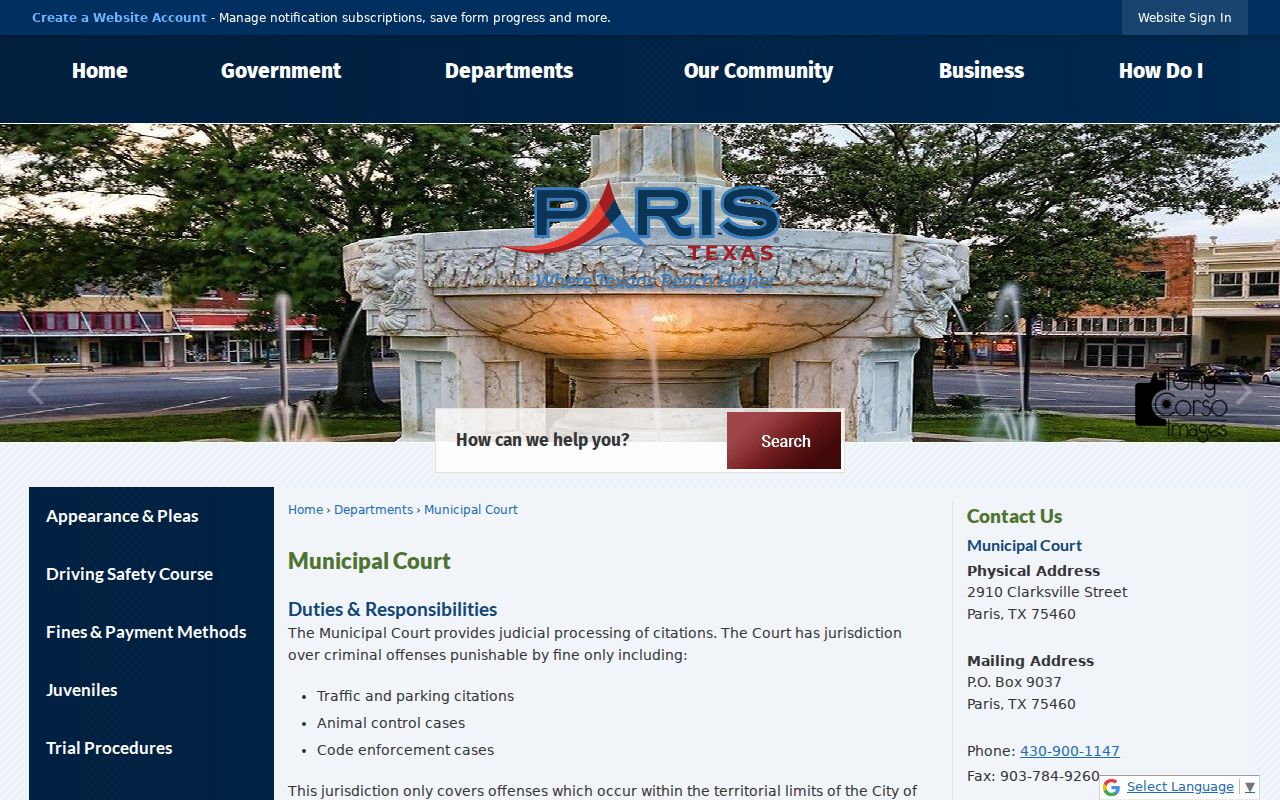Open the Departments menu
The width and height of the screenshot is (1280, 800).
pos(509,71)
